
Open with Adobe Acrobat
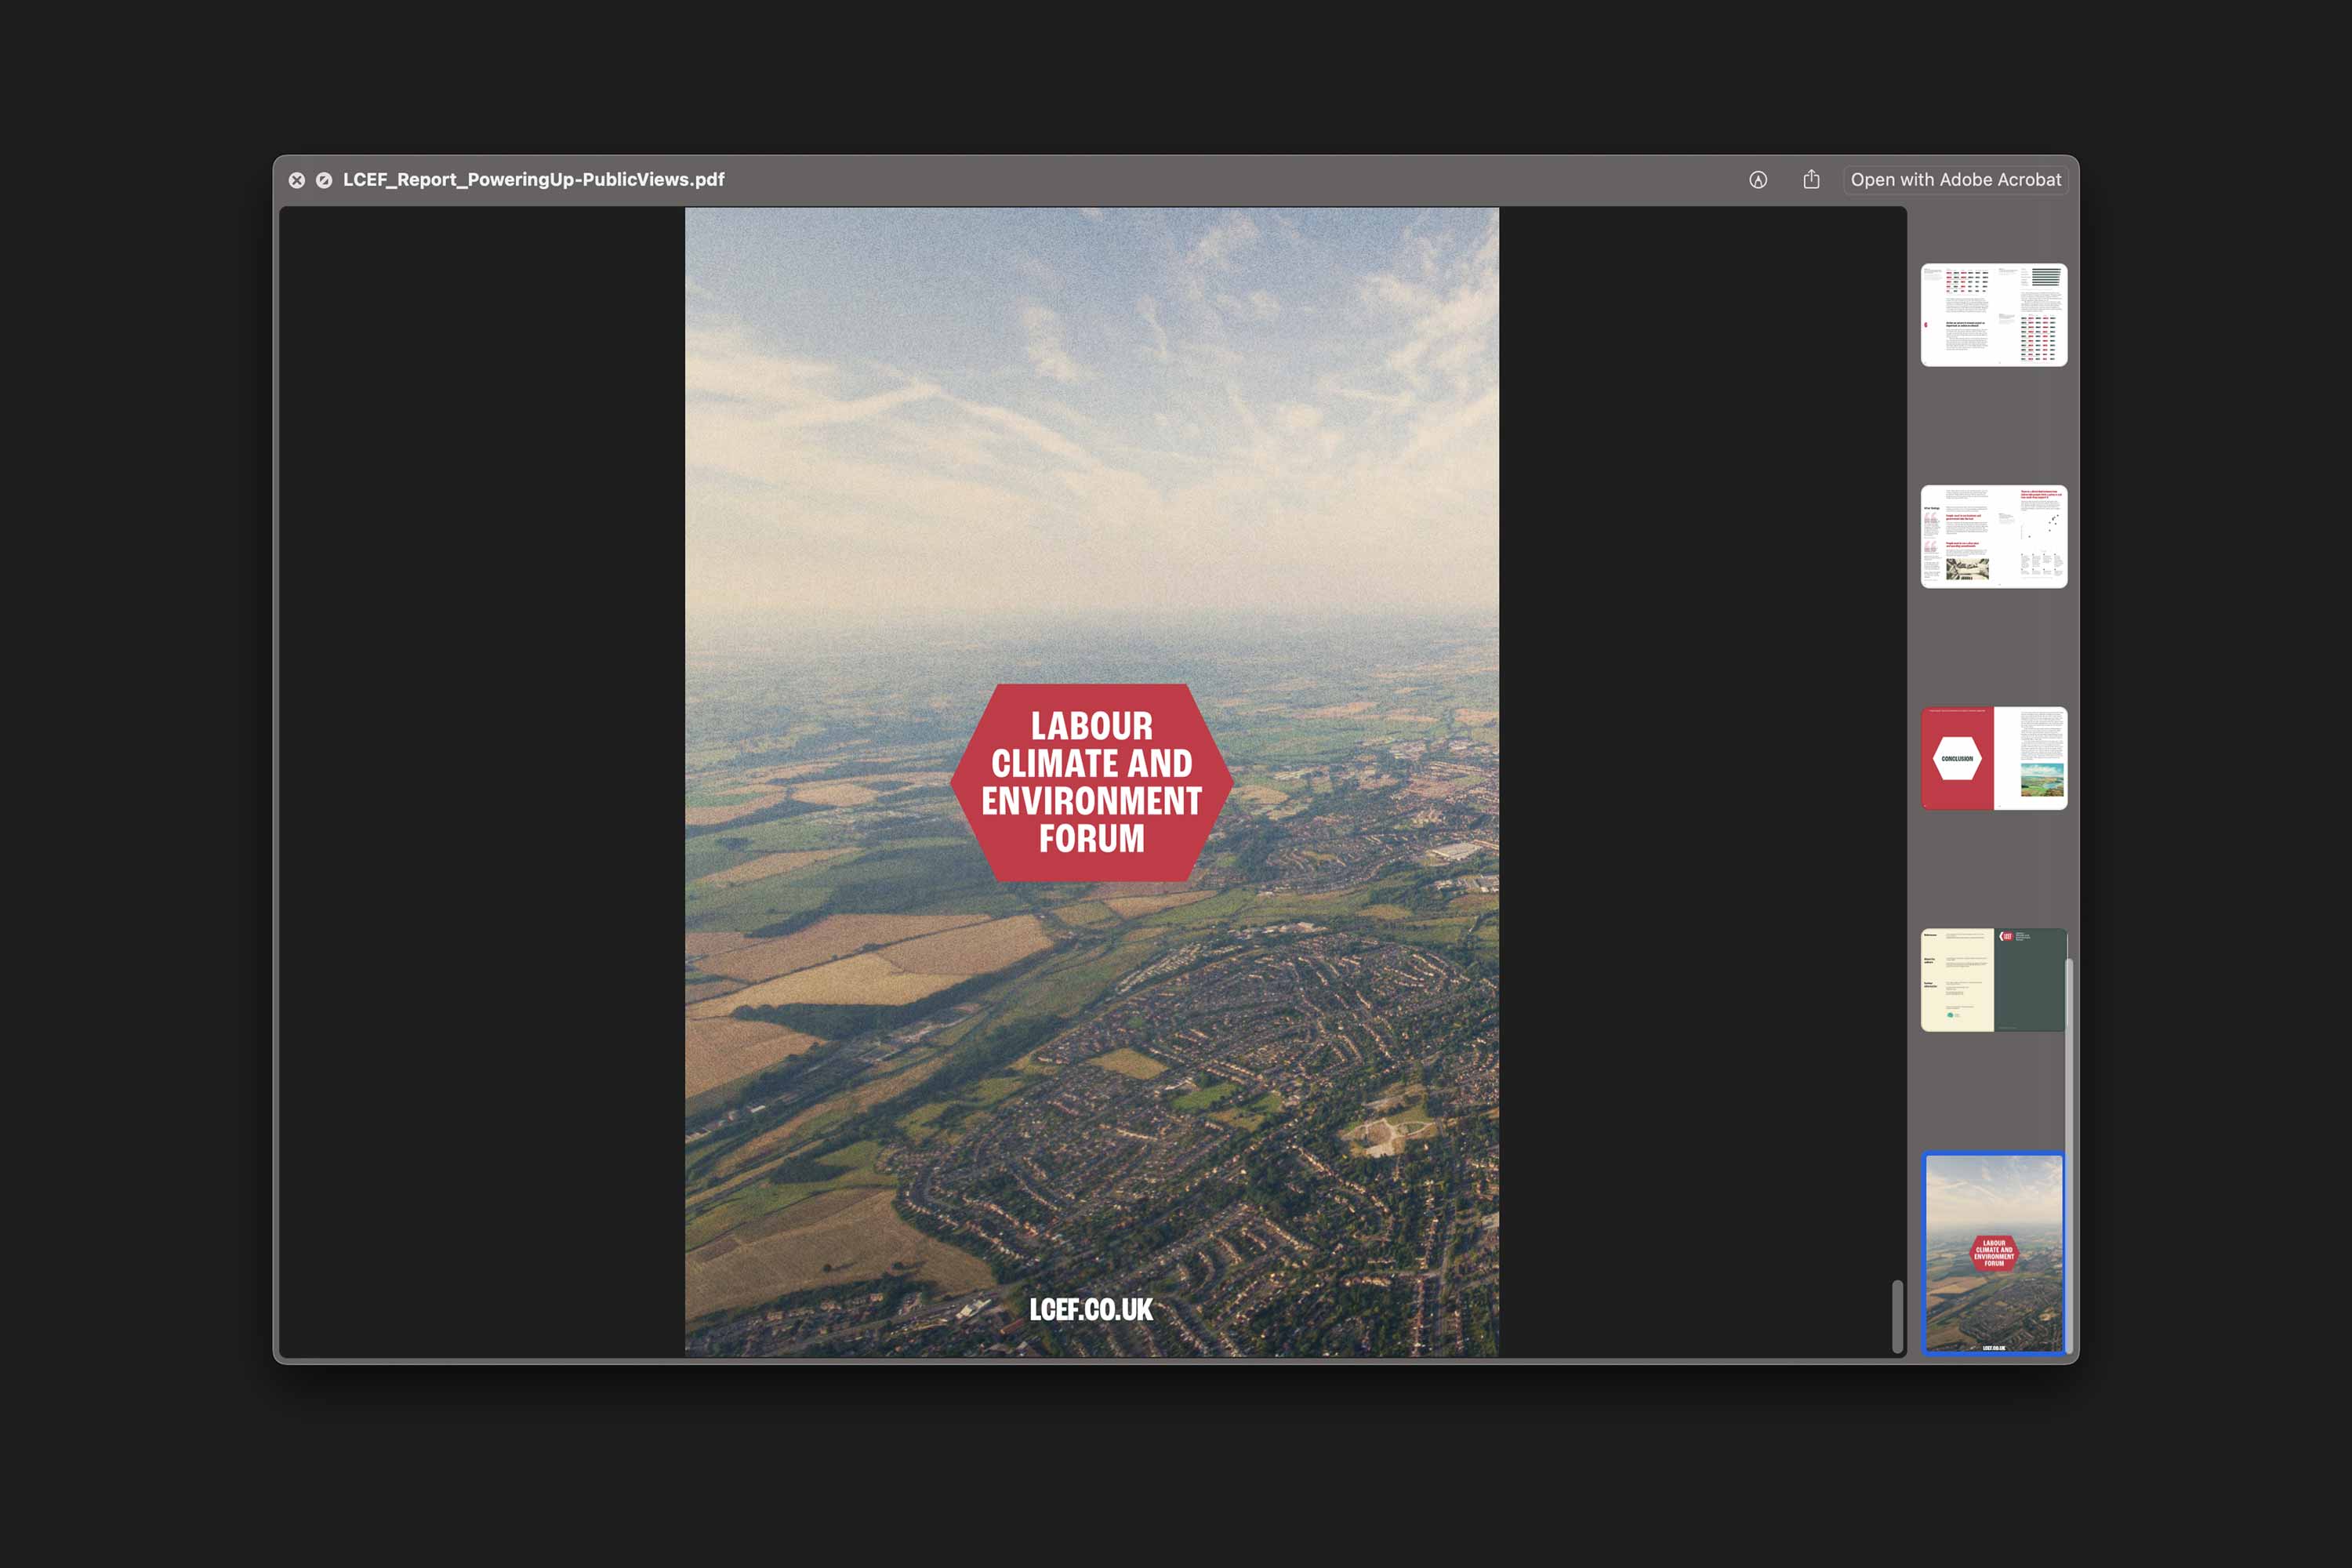tap(1955, 180)
